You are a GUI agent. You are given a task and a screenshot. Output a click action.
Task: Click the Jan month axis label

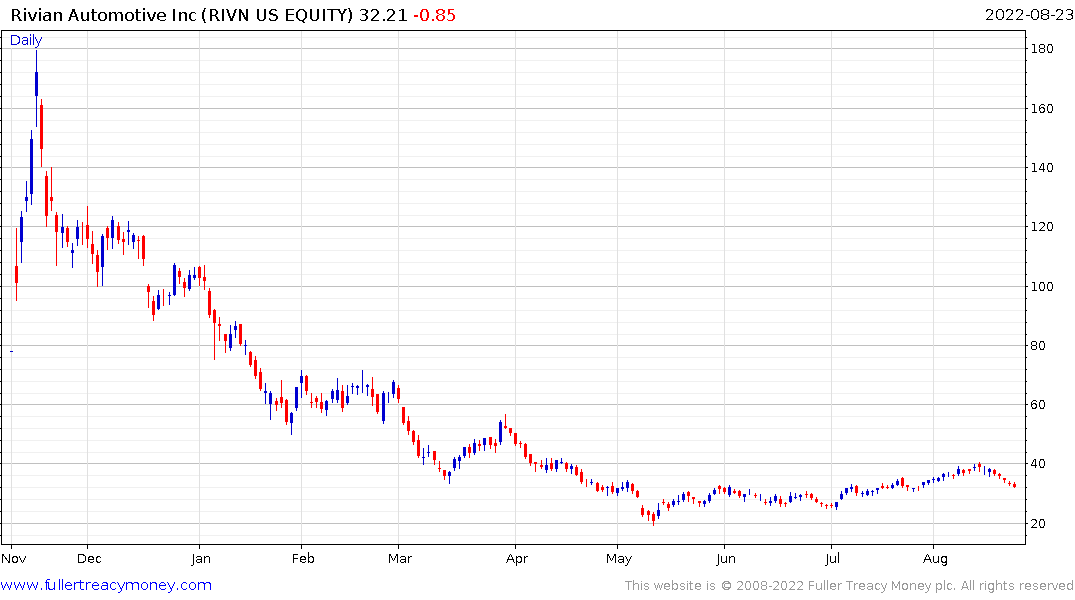[200, 558]
